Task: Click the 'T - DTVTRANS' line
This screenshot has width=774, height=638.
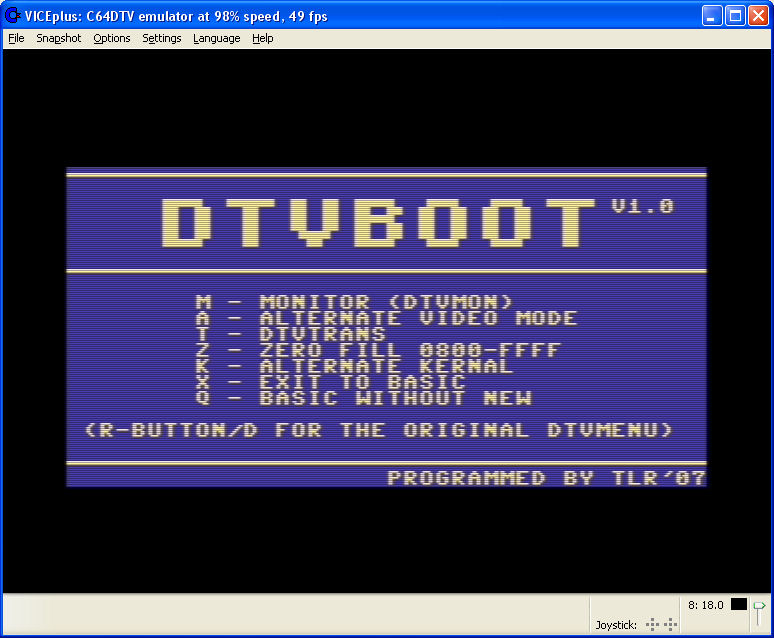Action: click(290, 334)
